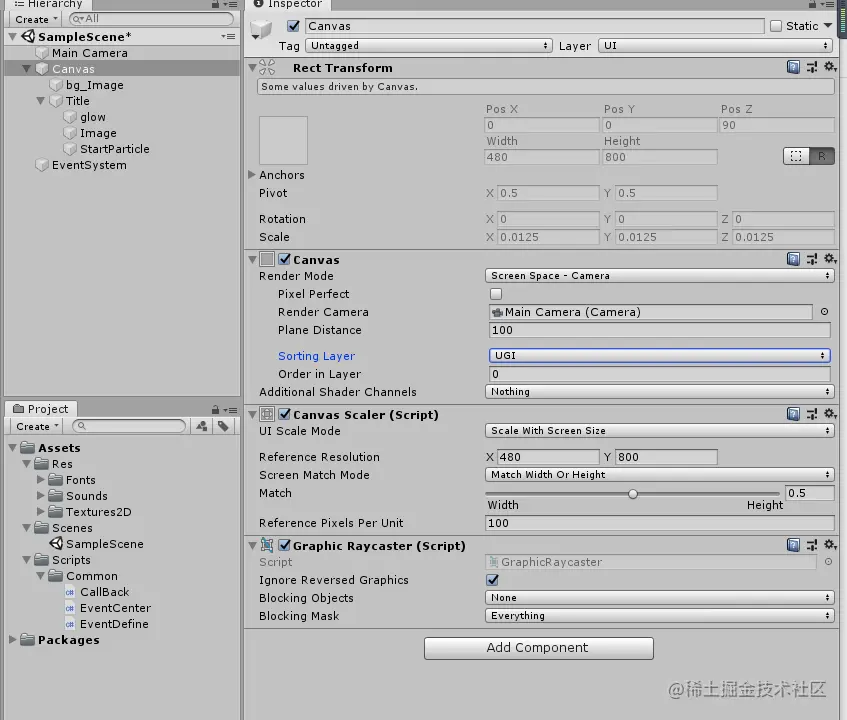The width and height of the screenshot is (847, 720).
Task: Open Rect Transform preset selector icon
Action: [812, 68]
